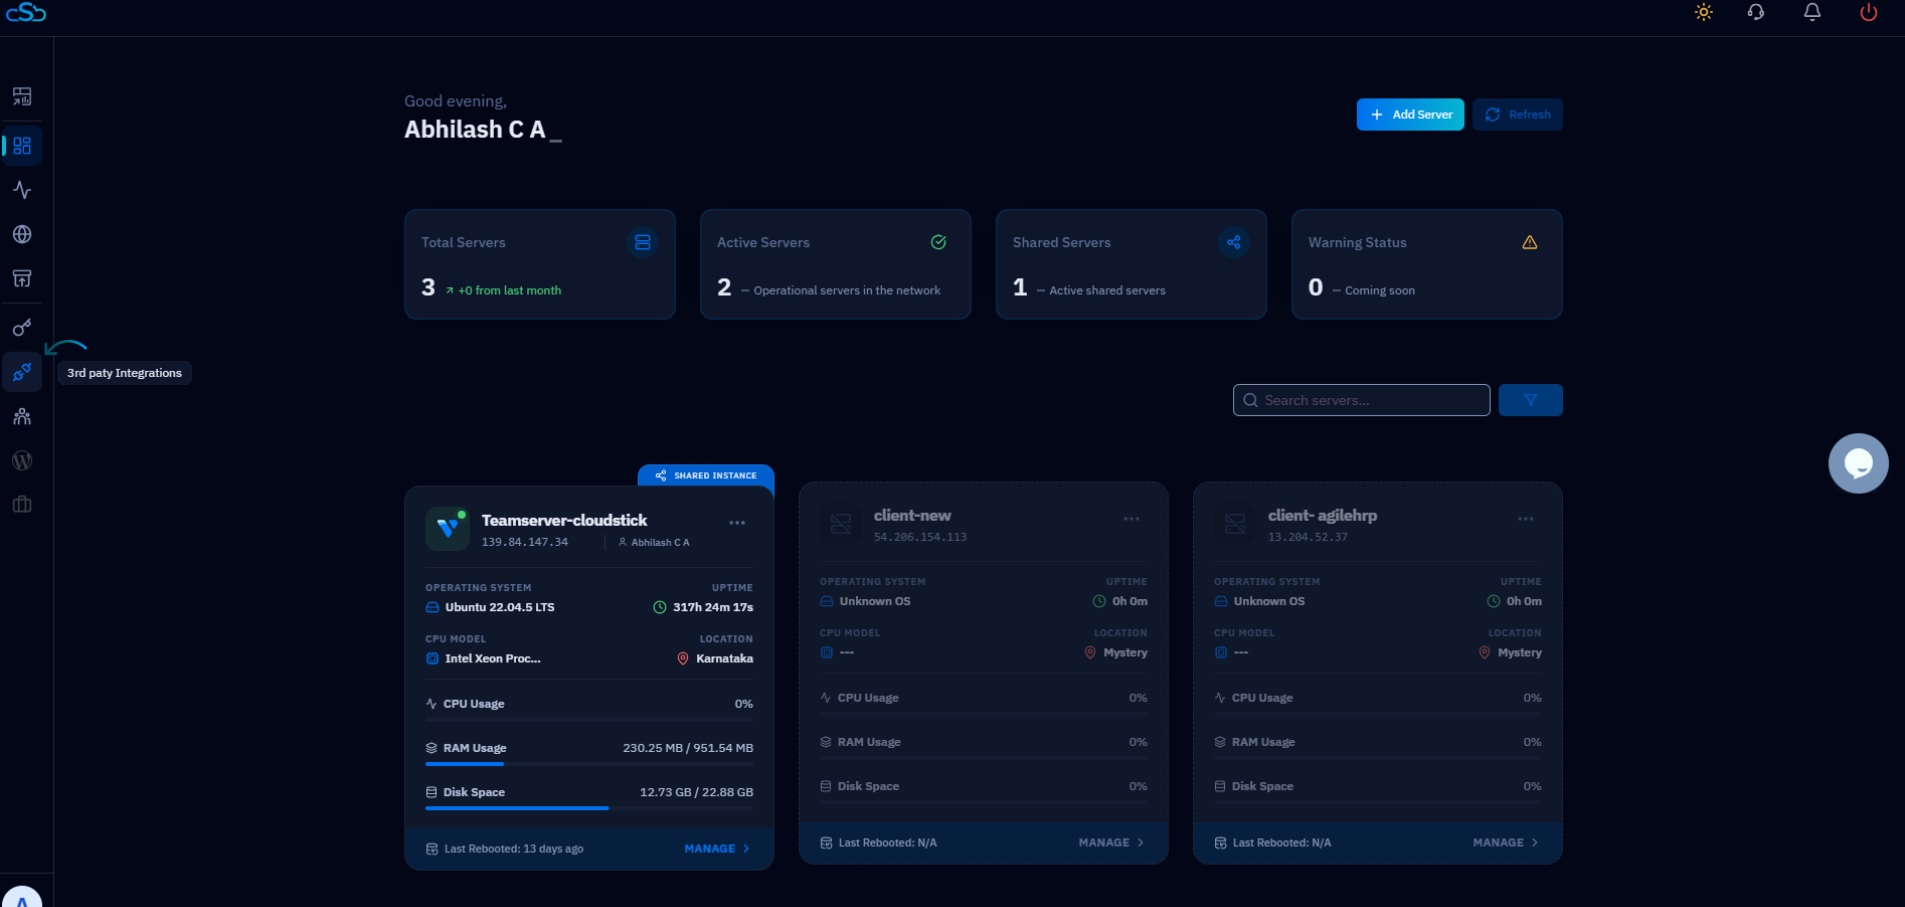The image size is (1905, 907).
Task: Click Karnataka location text
Action: 724,658
